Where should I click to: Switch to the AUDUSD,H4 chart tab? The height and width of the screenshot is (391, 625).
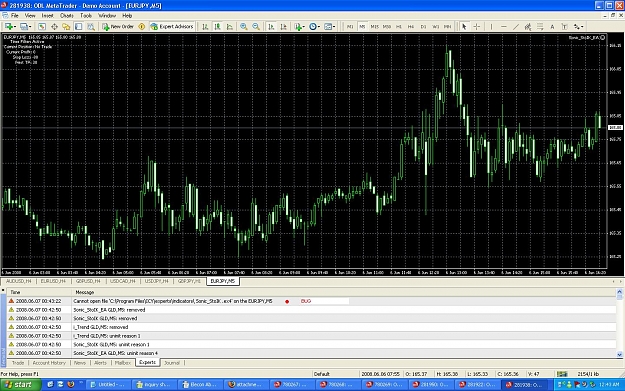pos(18,281)
